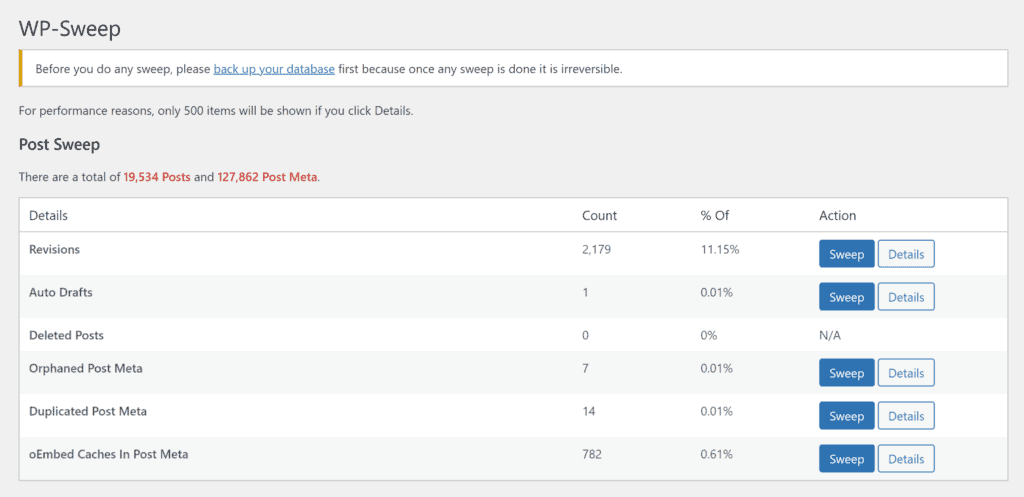Click the % Of column header
This screenshot has width=1024, height=497.
[714, 215]
